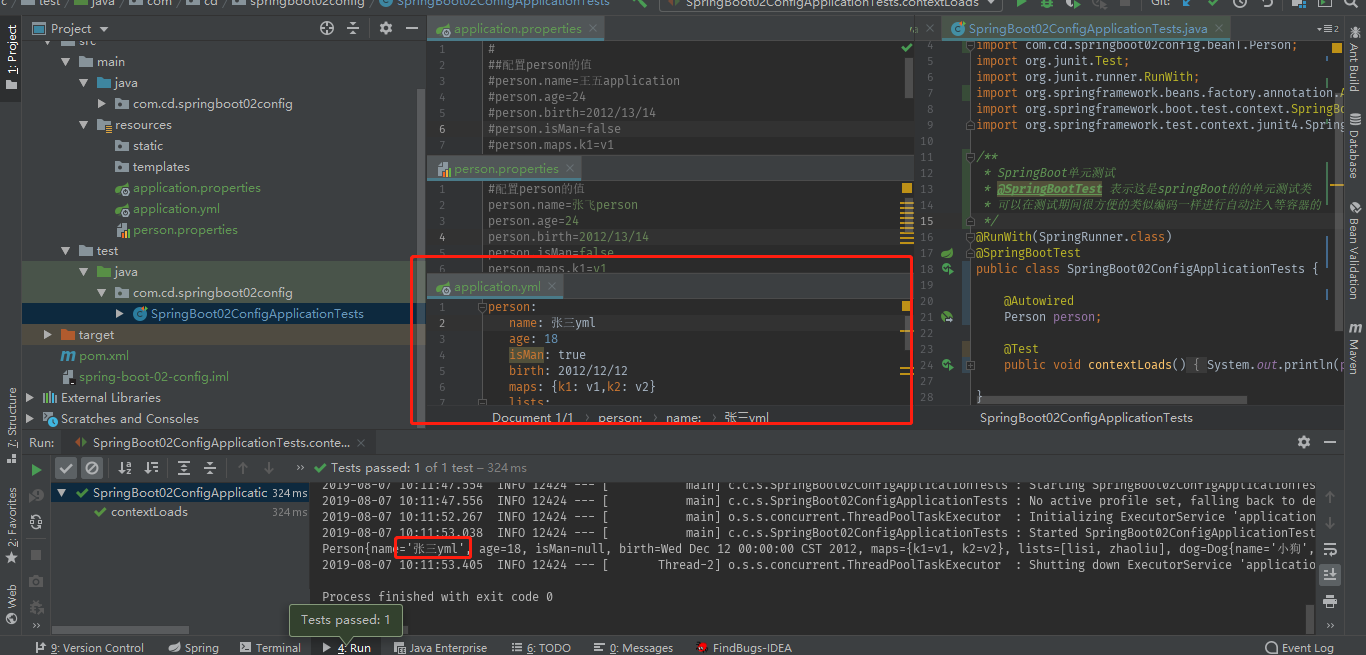The width and height of the screenshot is (1366, 655).
Task: Expand External Libraries node
Action: click(30, 398)
